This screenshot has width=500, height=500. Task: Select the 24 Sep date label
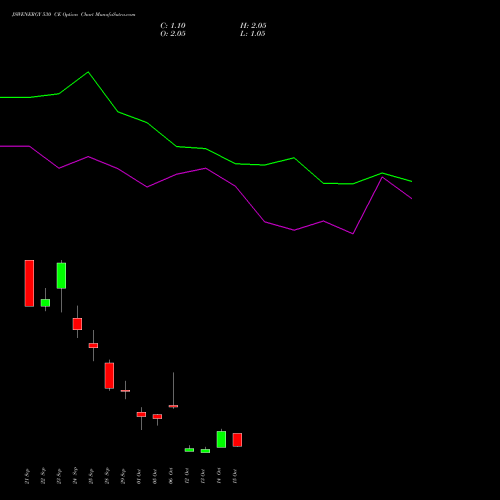pos(75,476)
